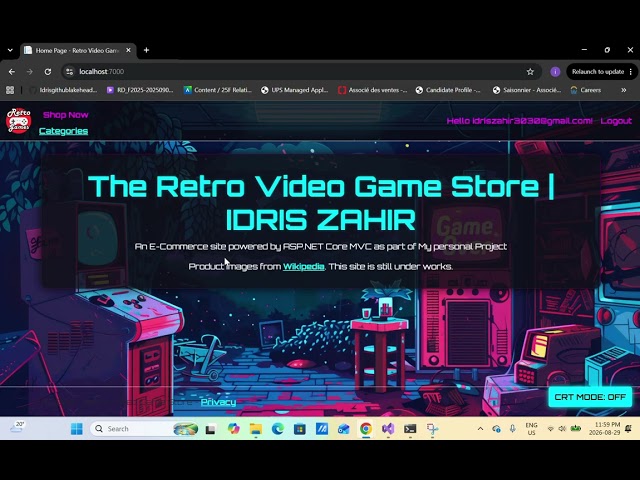Open the Hello idriszahir3030@gmail.com account link
Screen dimensions: 640x480
[x=519, y=121]
